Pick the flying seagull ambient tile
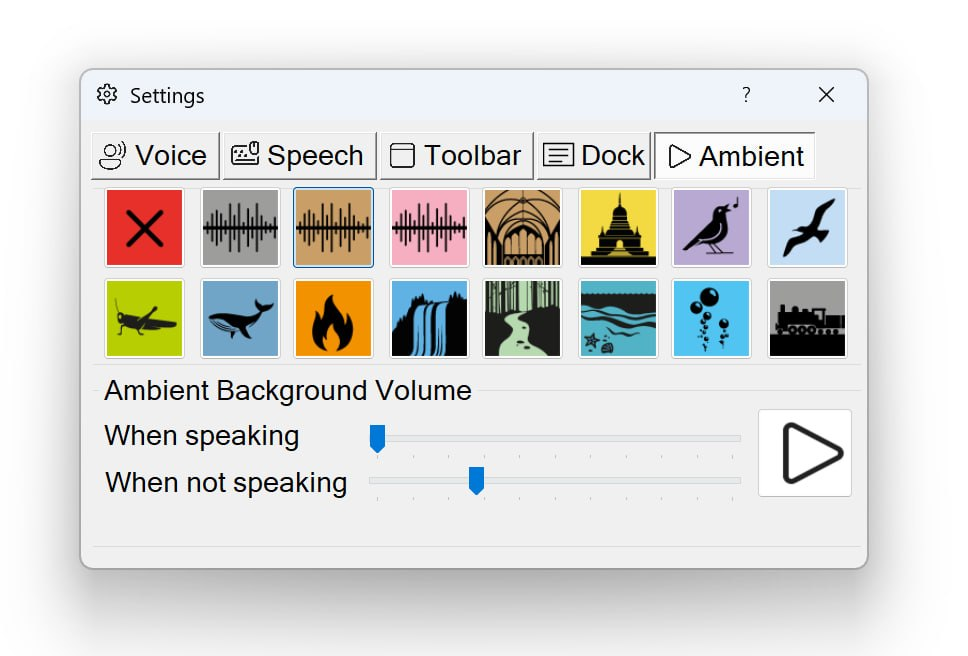This screenshot has width=968, height=656. pos(807,228)
